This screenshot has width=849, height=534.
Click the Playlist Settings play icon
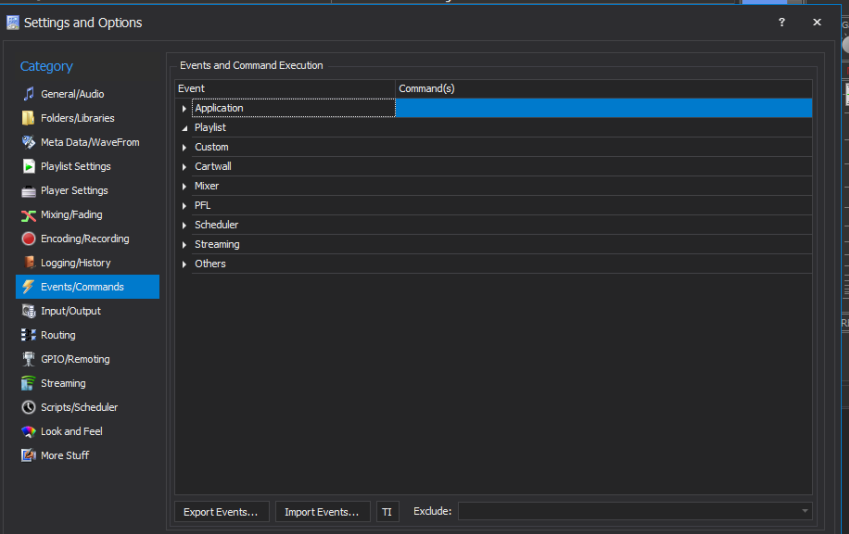(28, 166)
